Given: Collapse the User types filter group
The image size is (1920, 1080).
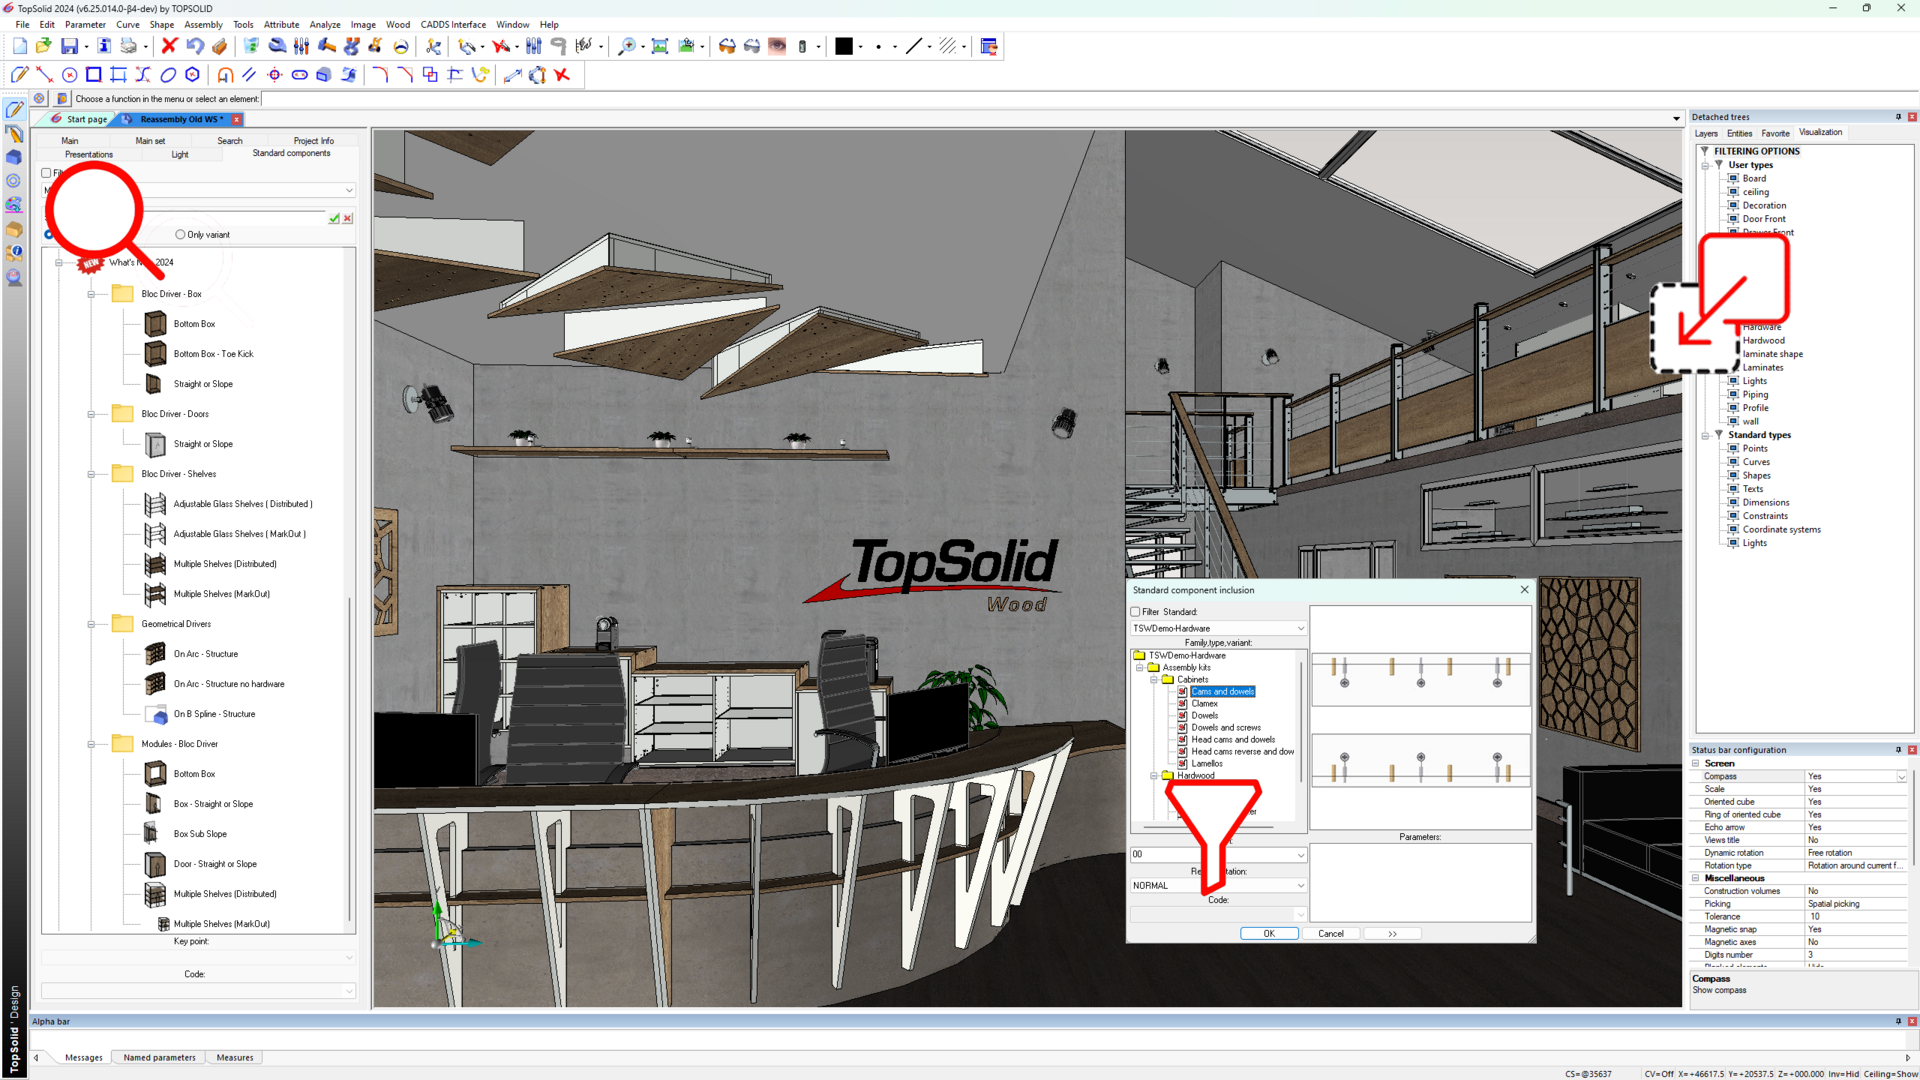Looking at the screenshot, I should [1705, 165].
